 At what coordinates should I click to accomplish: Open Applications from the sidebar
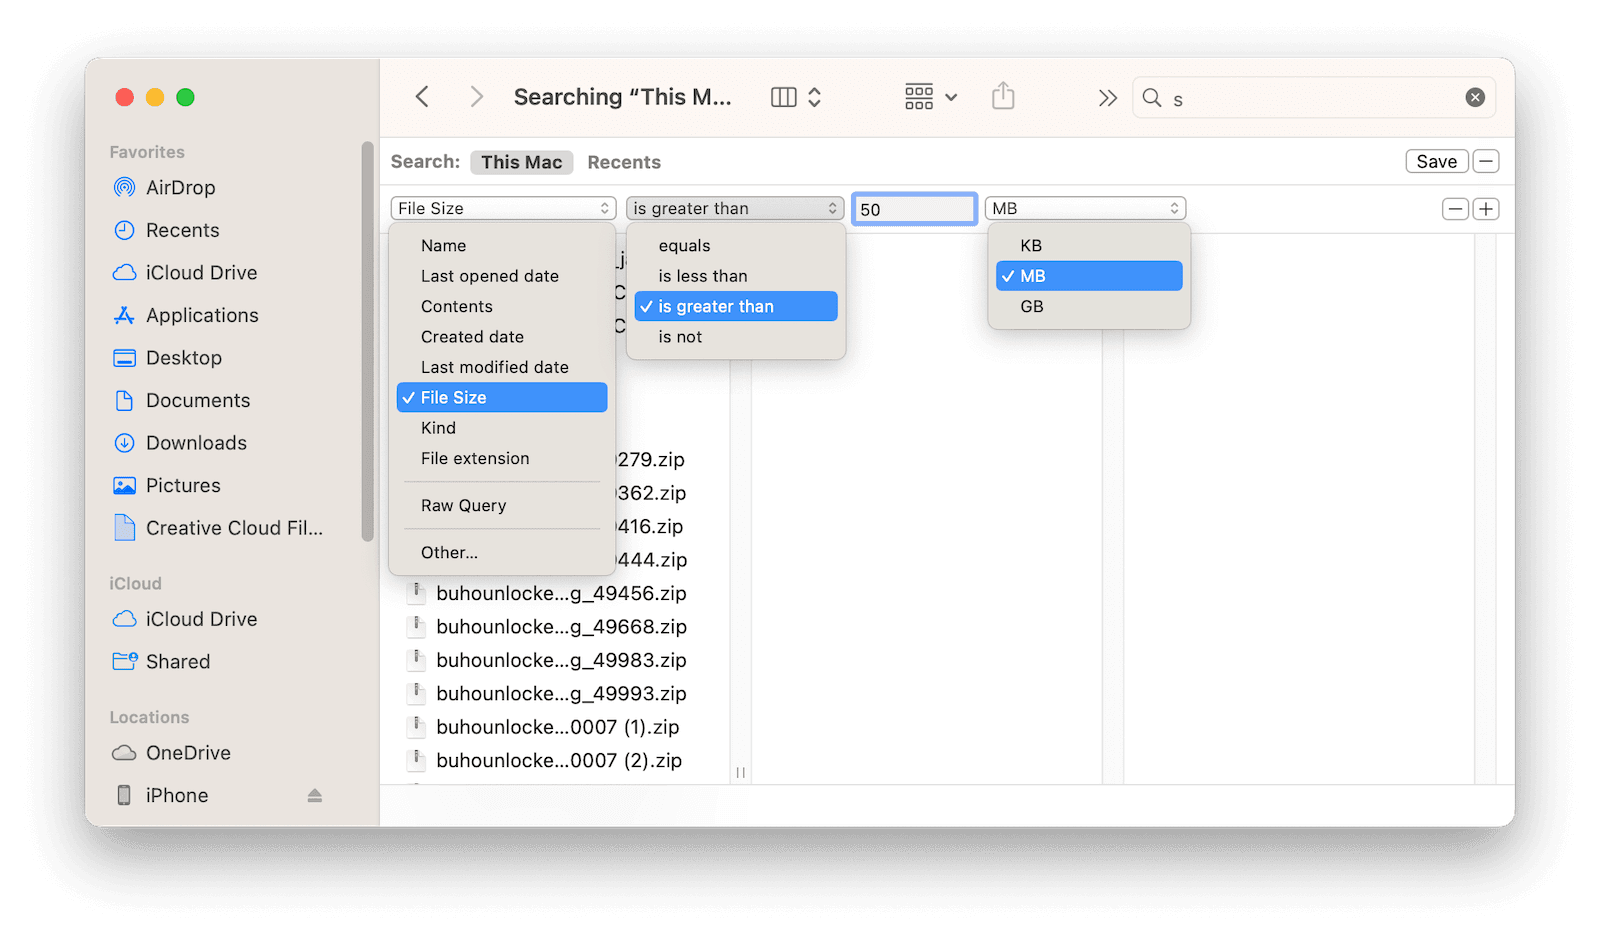coord(200,315)
